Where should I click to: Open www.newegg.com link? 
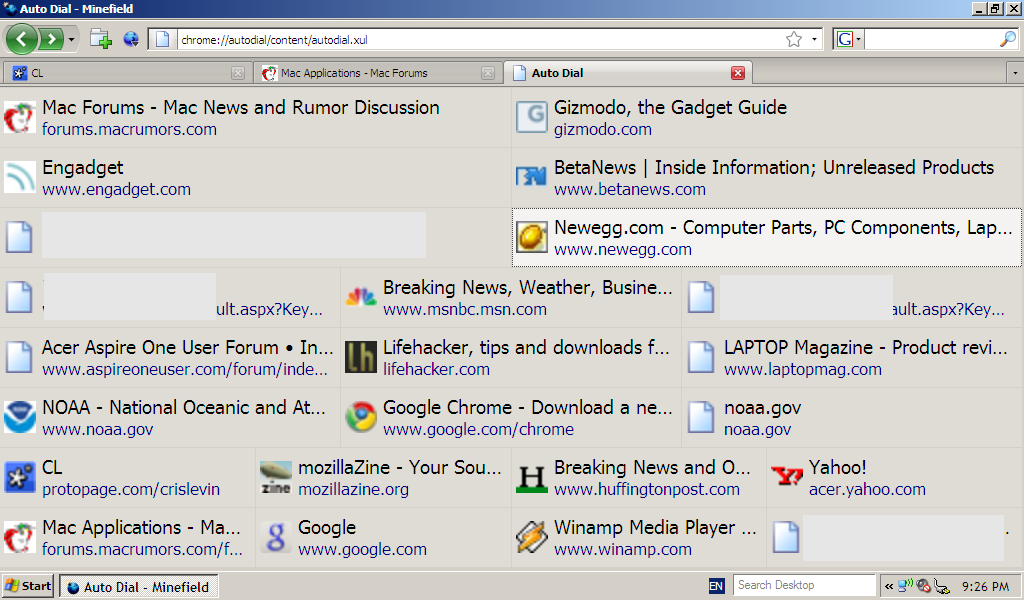pyautogui.click(x=622, y=249)
